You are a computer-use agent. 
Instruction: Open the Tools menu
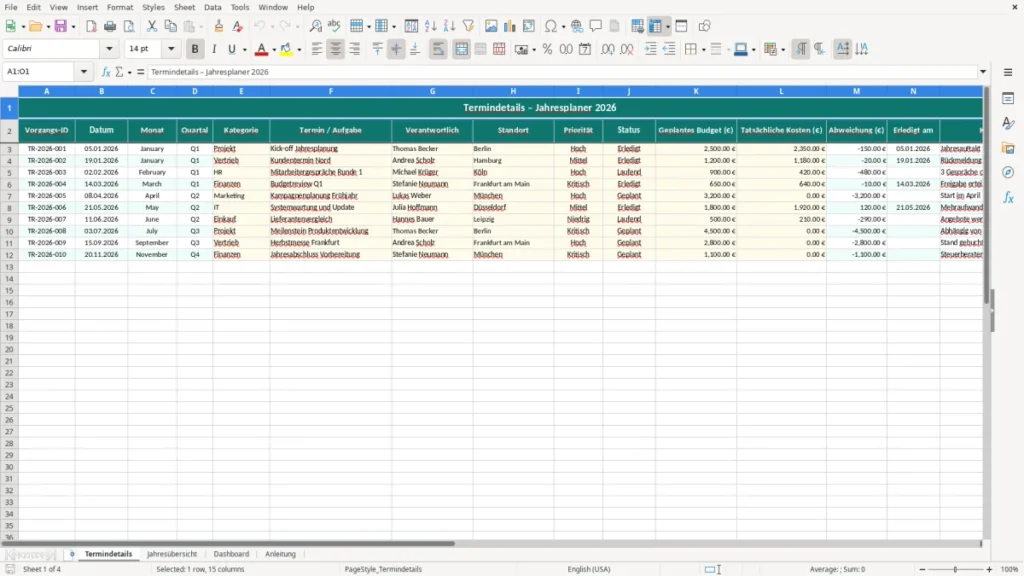click(x=240, y=7)
